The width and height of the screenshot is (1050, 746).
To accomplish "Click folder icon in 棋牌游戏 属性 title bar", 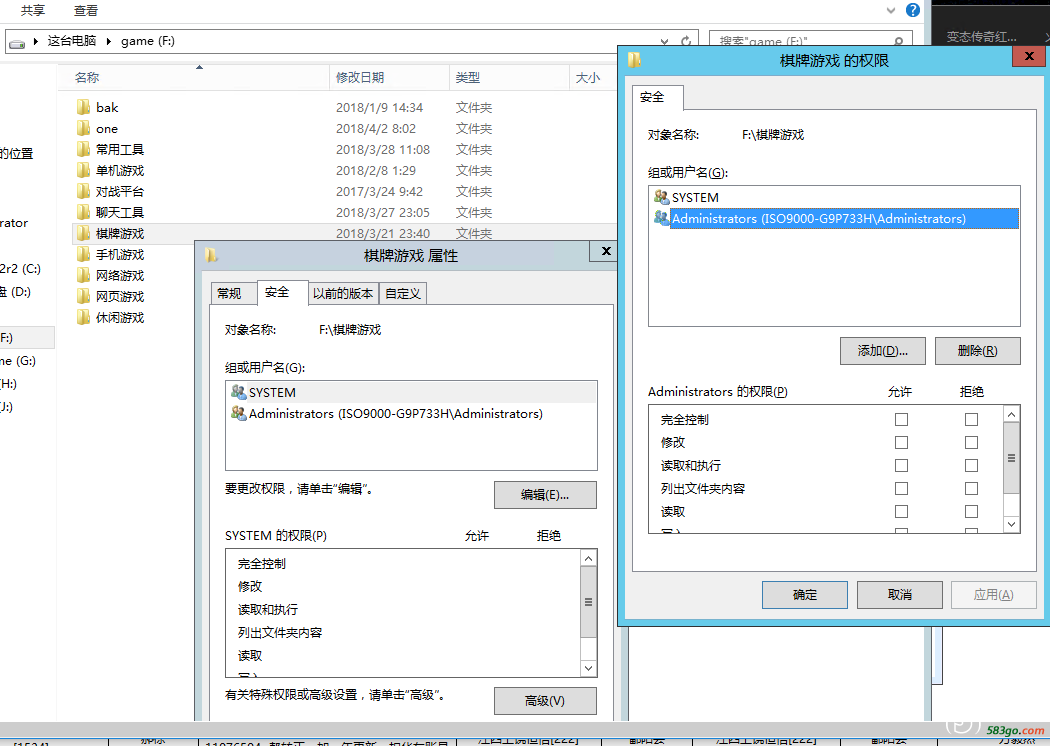I will pyautogui.click(x=211, y=255).
